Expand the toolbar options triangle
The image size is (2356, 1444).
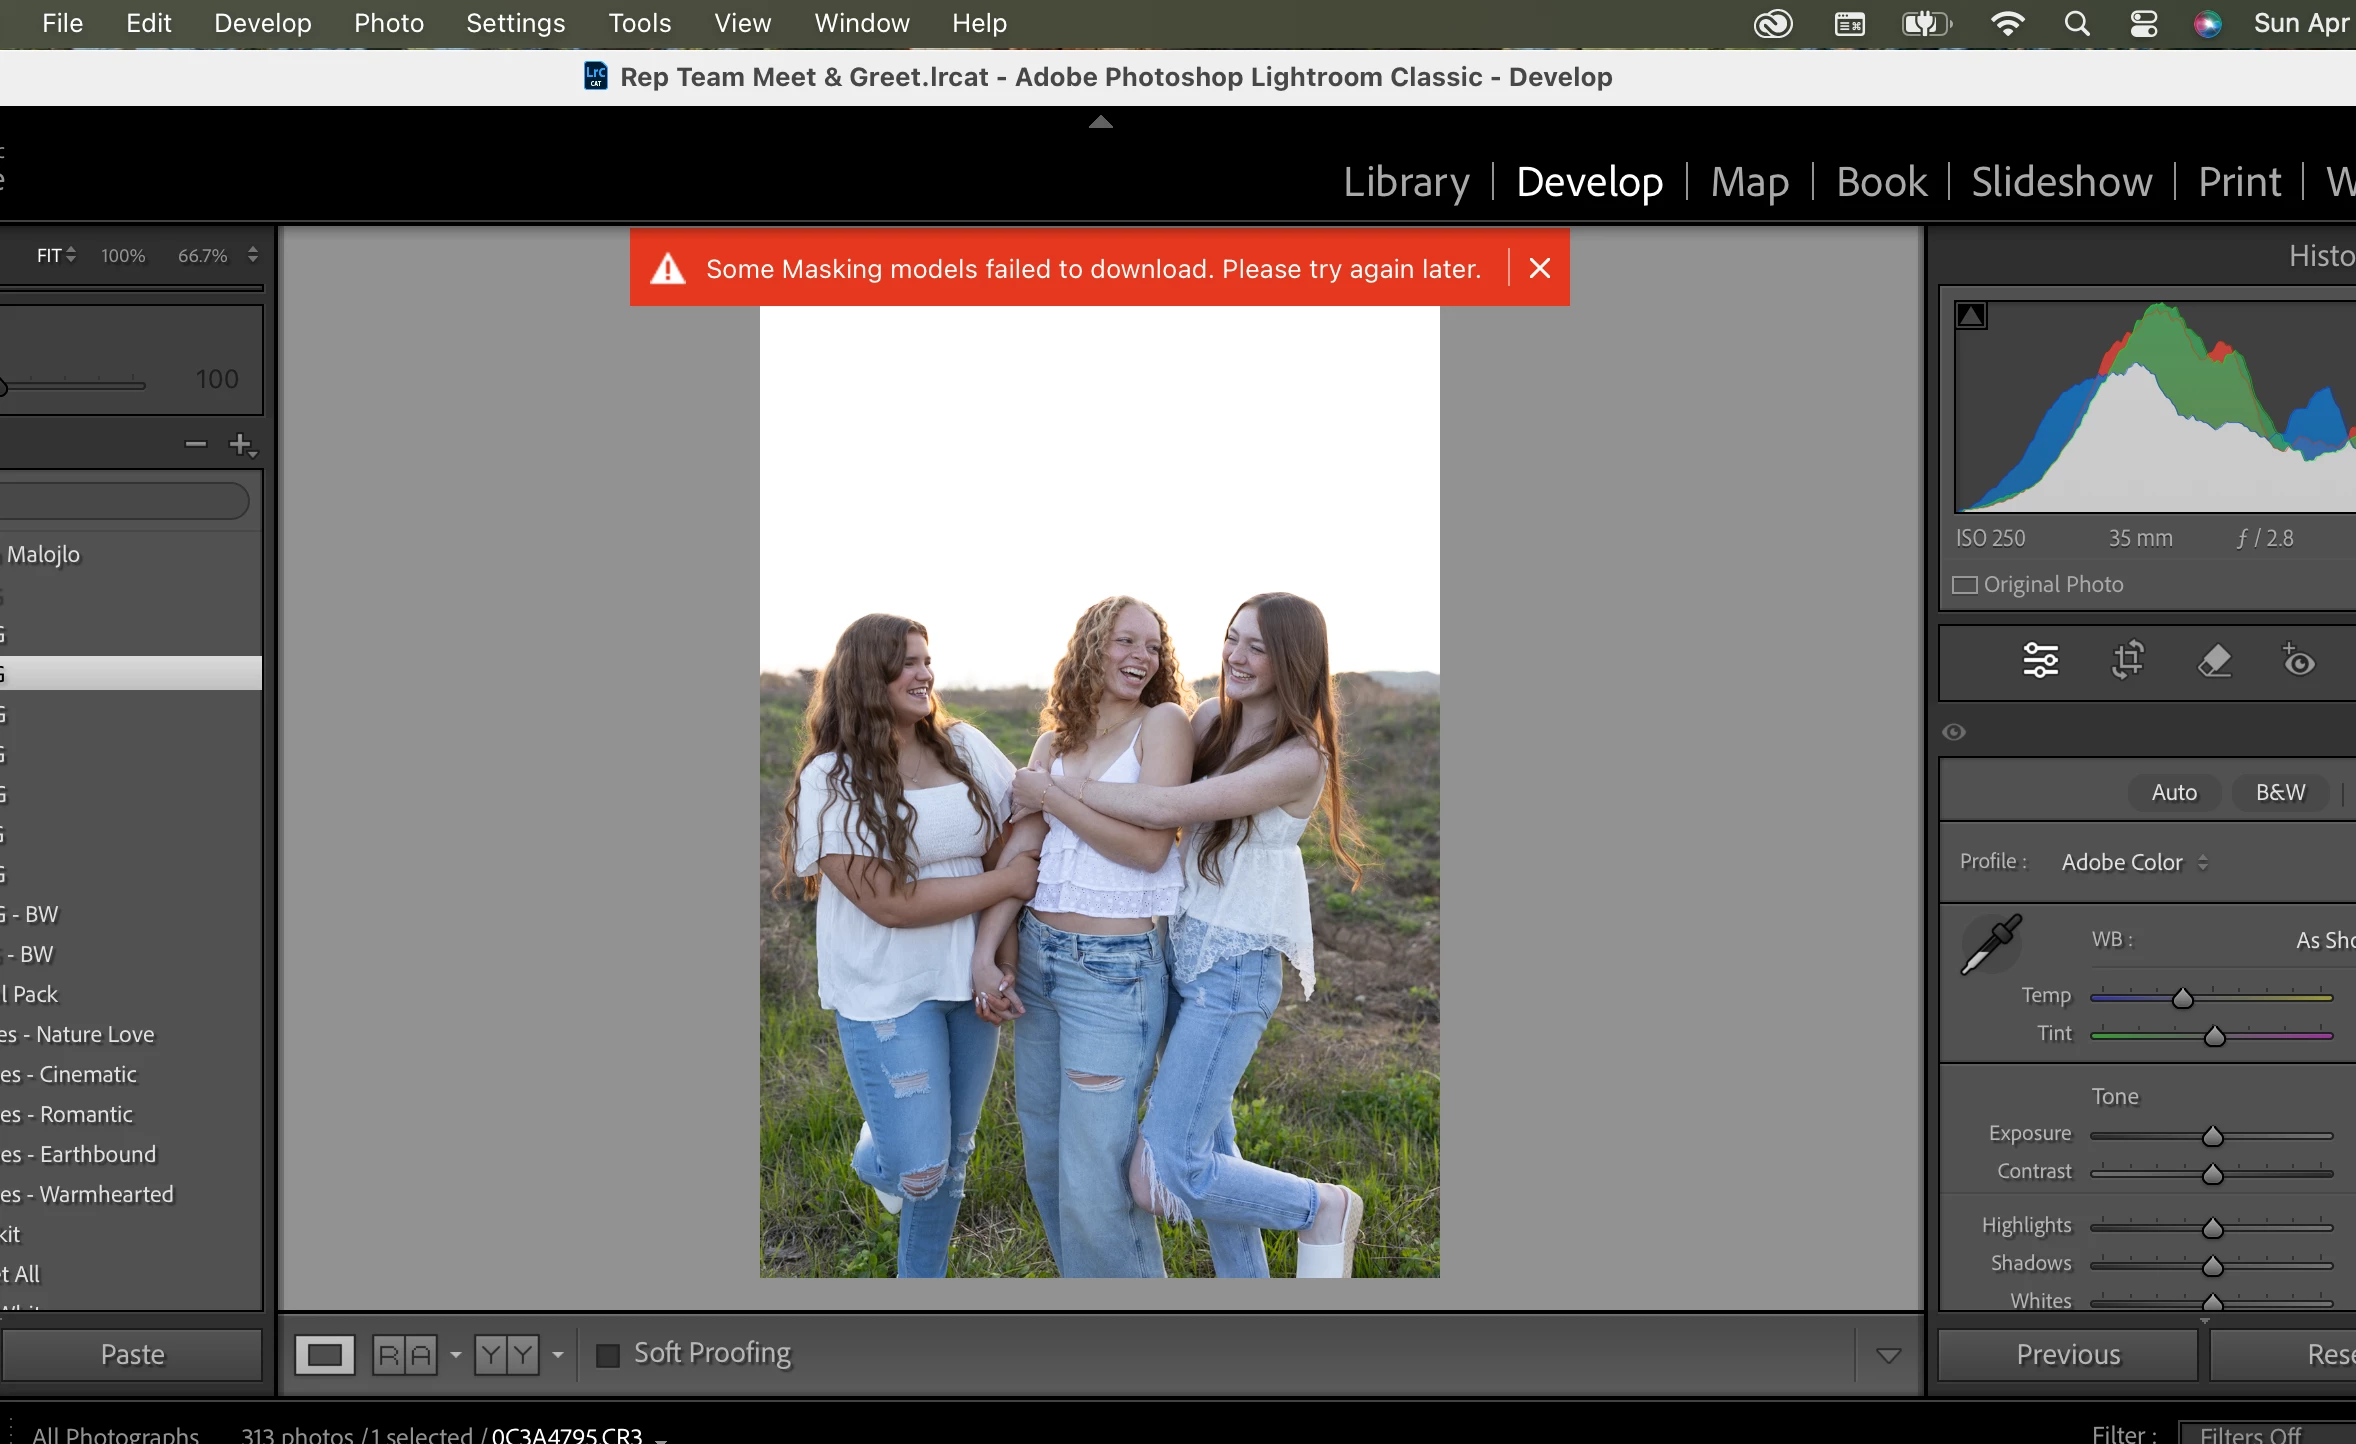(1888, 1356)
